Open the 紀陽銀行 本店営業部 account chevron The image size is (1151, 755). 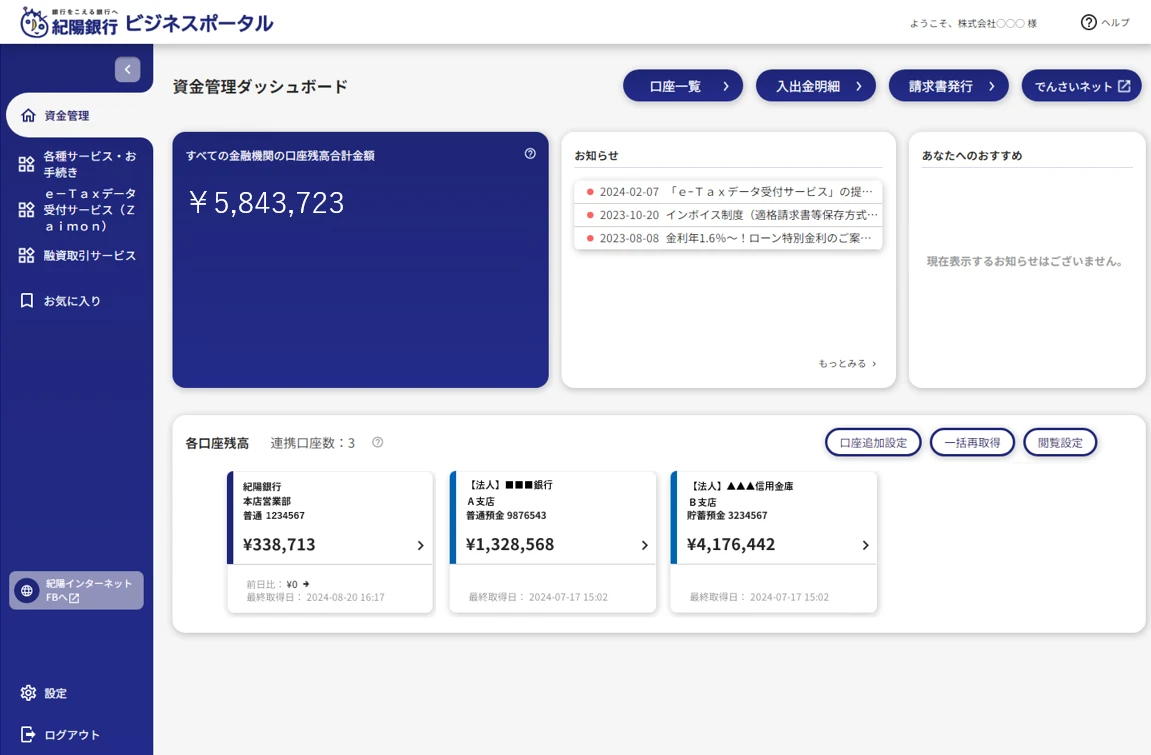pos(421,545)
